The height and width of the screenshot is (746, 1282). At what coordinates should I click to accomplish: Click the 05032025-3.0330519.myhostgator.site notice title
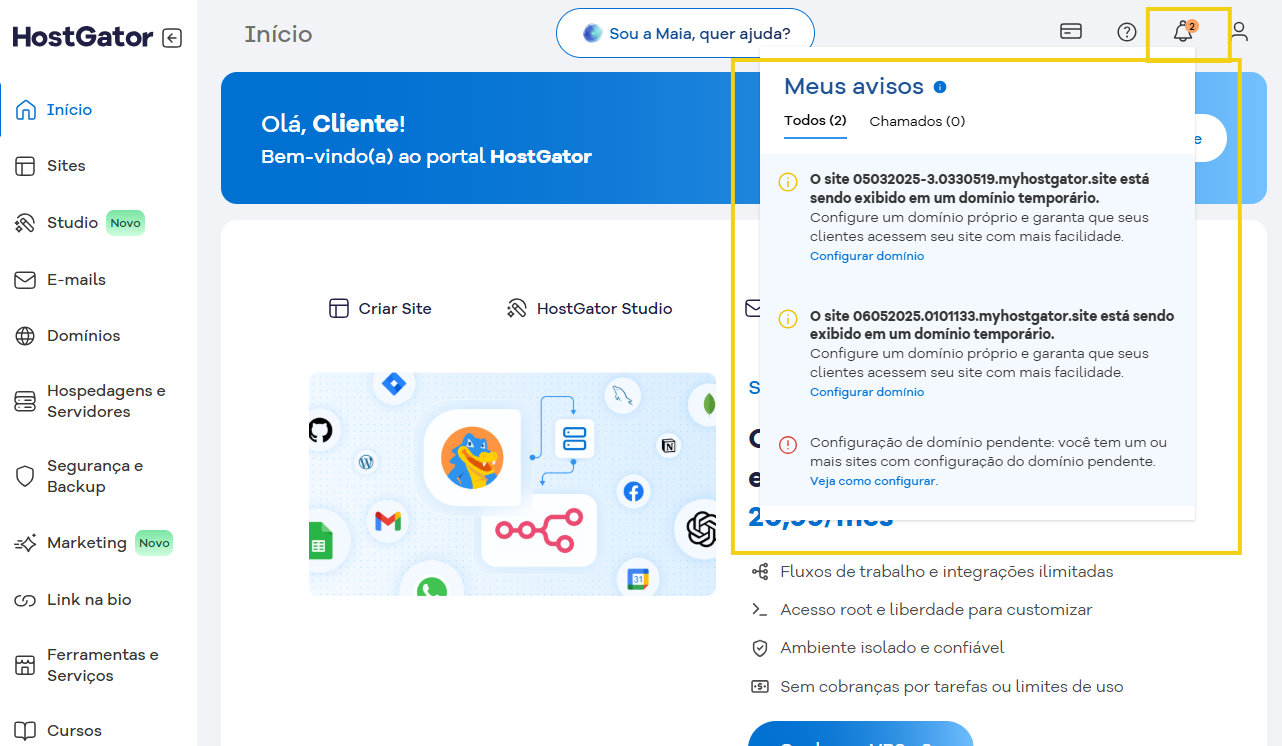tap(979, 189)
